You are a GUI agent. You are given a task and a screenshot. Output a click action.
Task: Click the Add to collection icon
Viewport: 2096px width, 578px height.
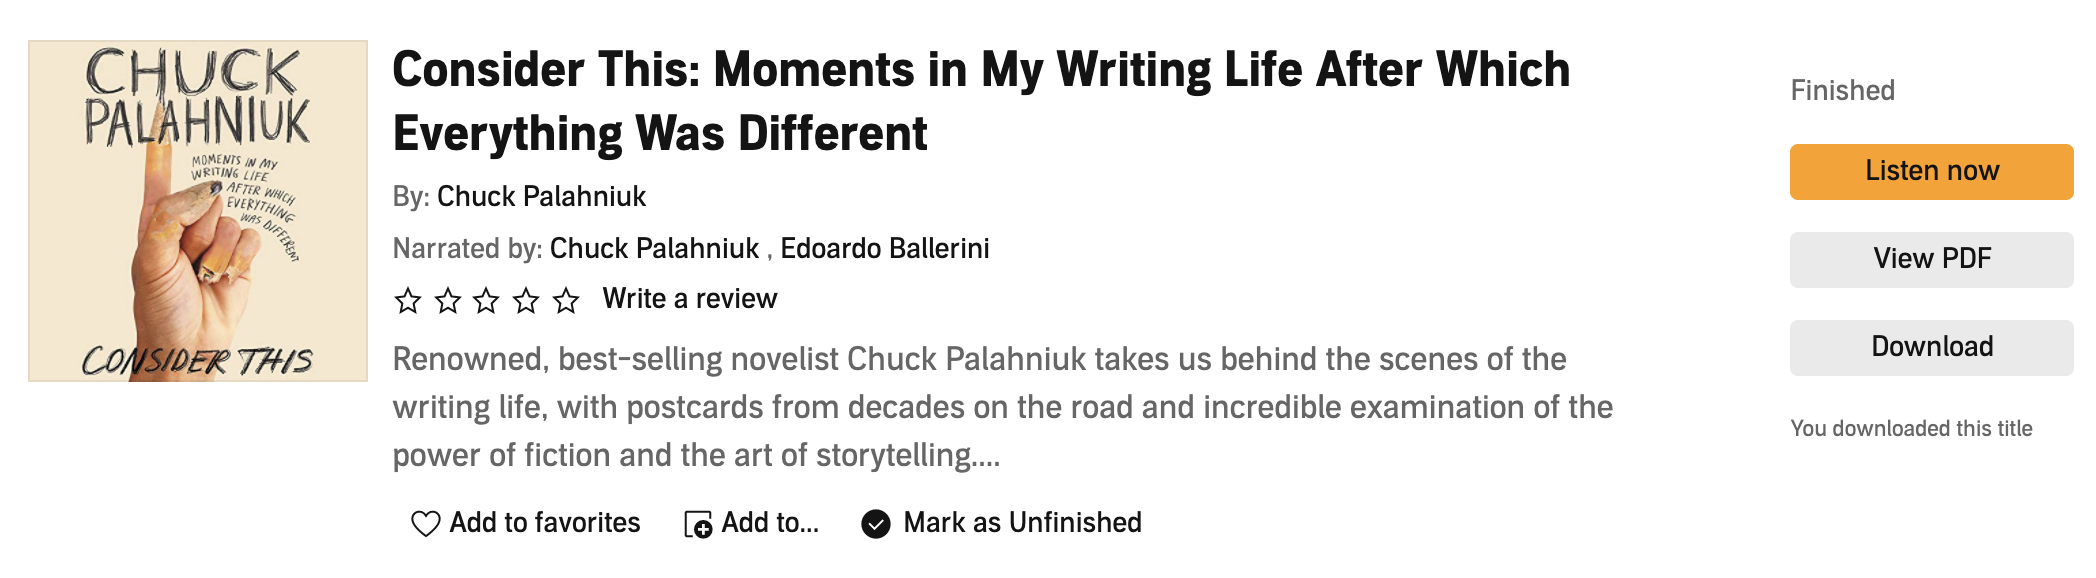697,524
